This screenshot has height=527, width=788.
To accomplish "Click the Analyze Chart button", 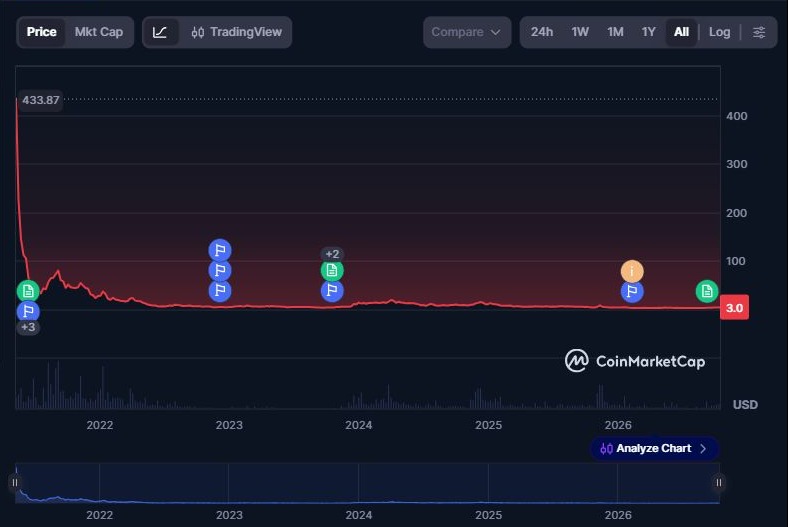I will (654, 448).
